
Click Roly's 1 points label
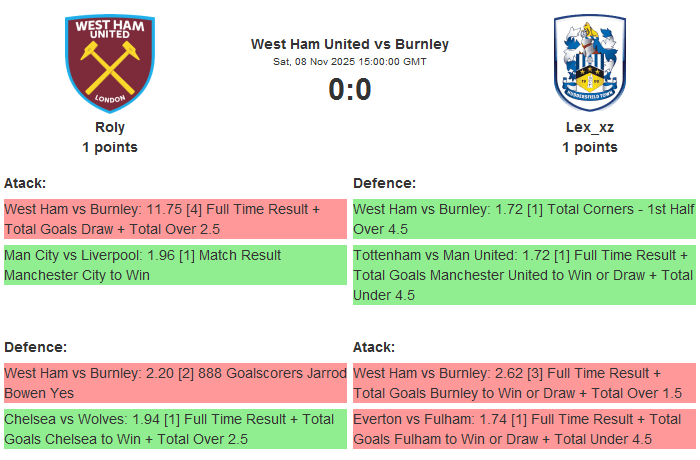(x=110, y=147)
